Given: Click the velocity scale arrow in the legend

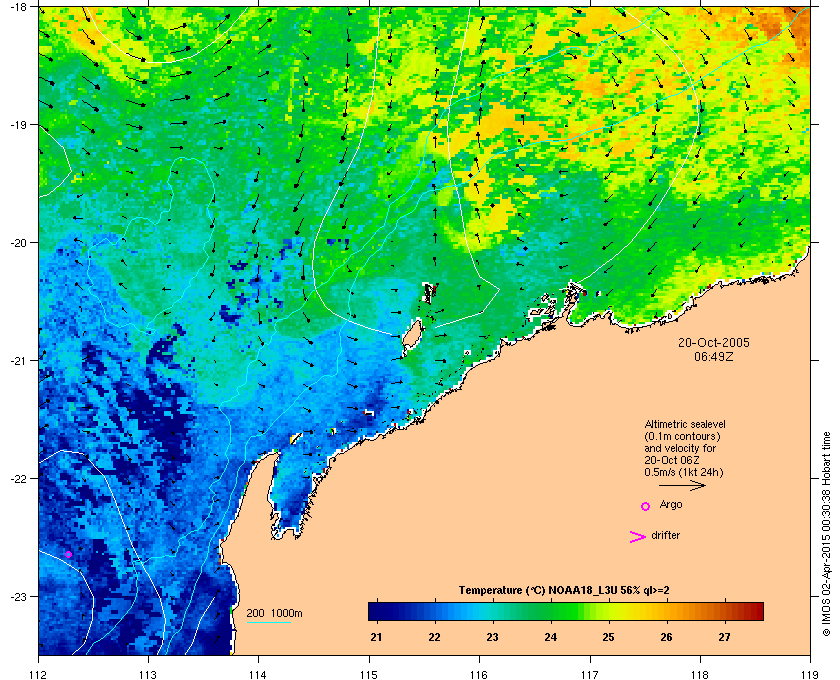Looking at the screenshot, I should click(x=682, y=486).
